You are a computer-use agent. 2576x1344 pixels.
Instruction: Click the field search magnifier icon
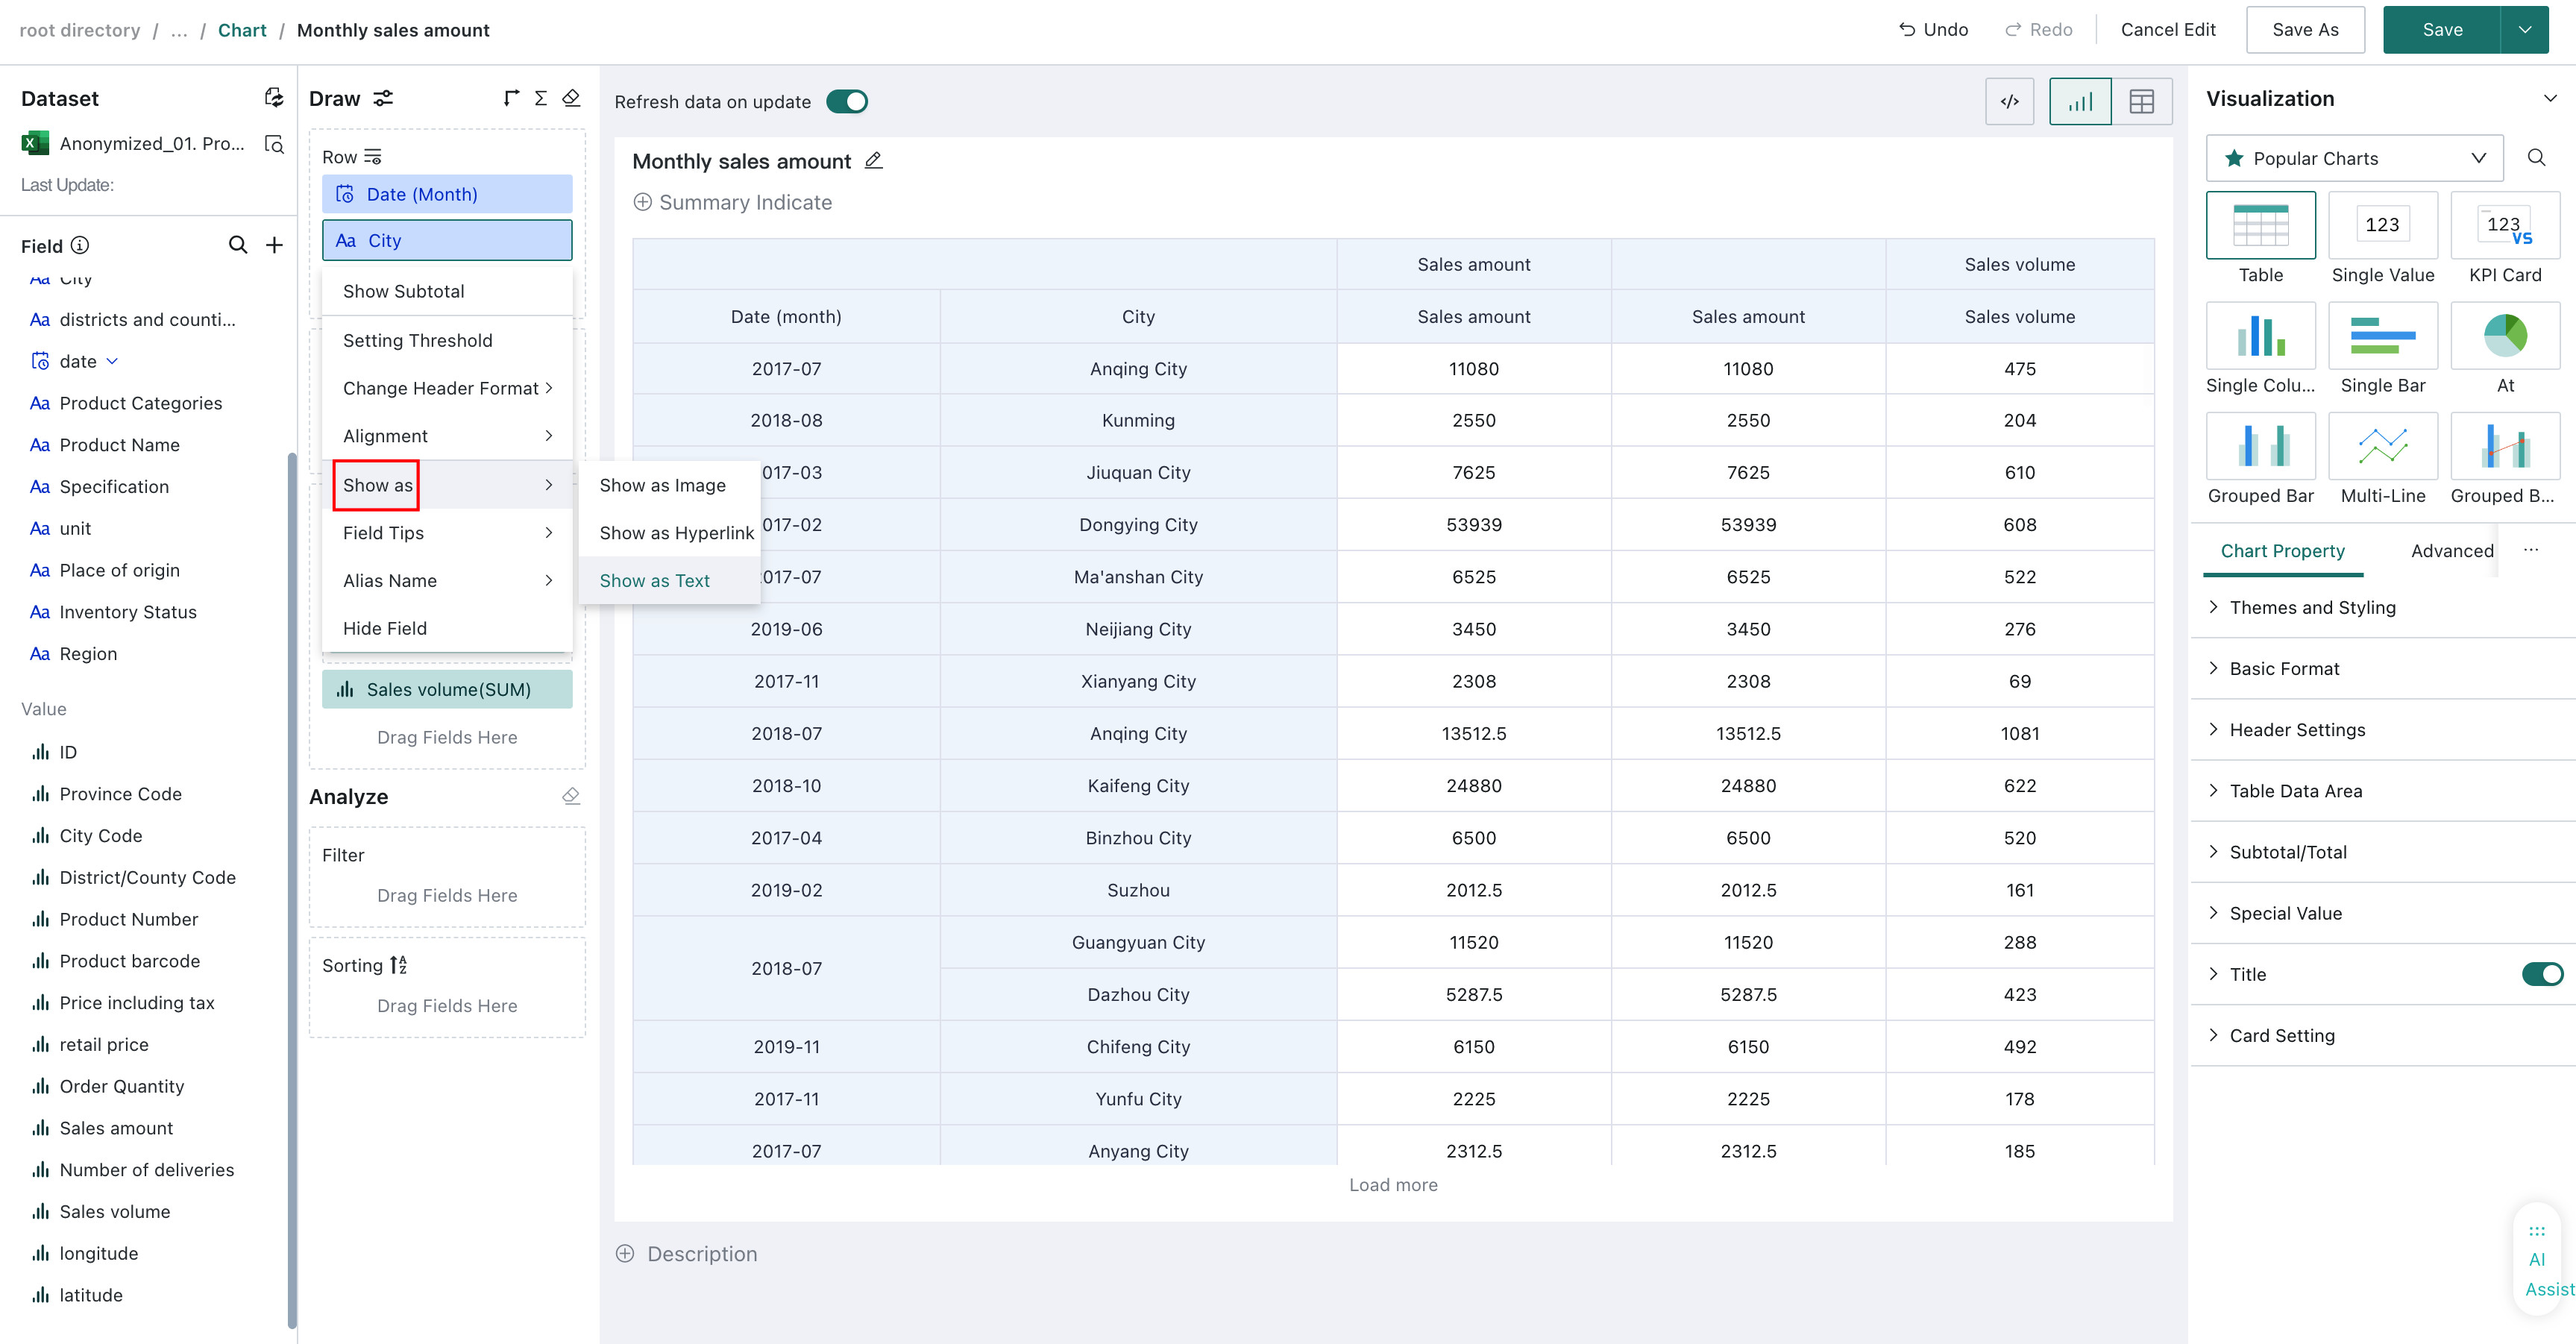coord(238,245)
